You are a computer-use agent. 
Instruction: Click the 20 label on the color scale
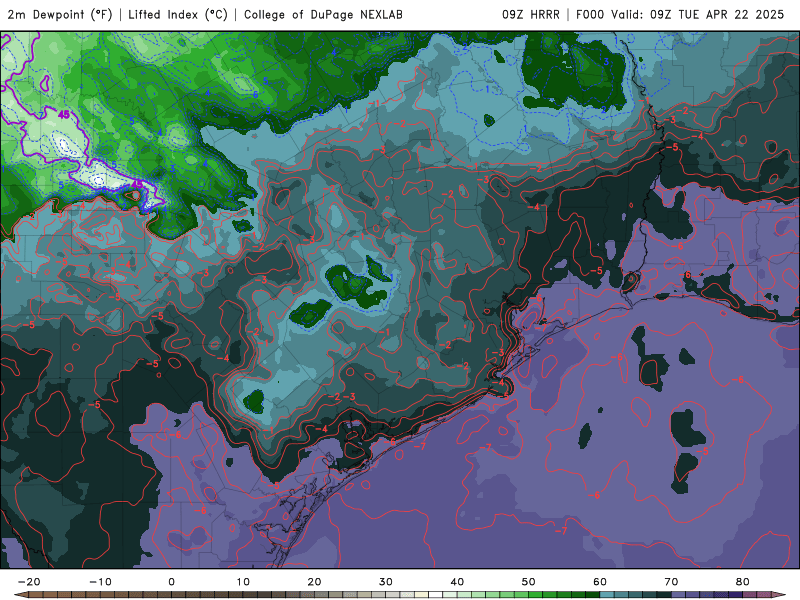pos(314,582)
